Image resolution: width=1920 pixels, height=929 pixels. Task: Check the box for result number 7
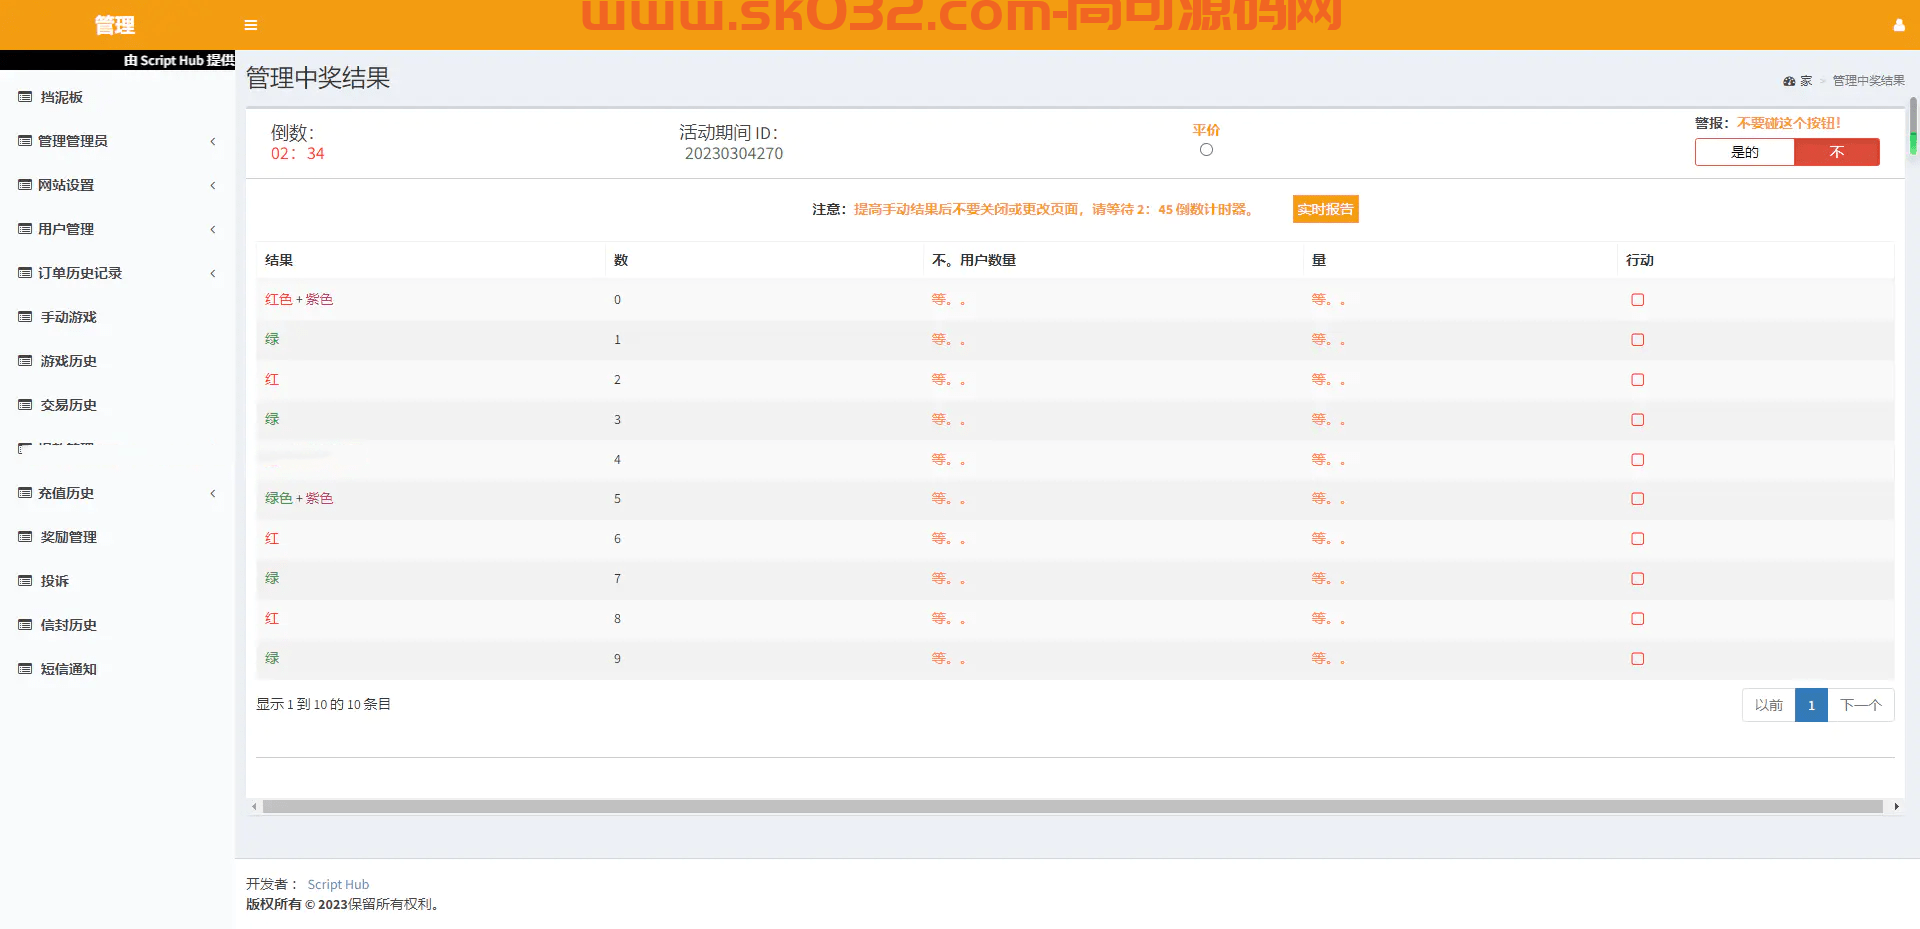point(1637,579)
